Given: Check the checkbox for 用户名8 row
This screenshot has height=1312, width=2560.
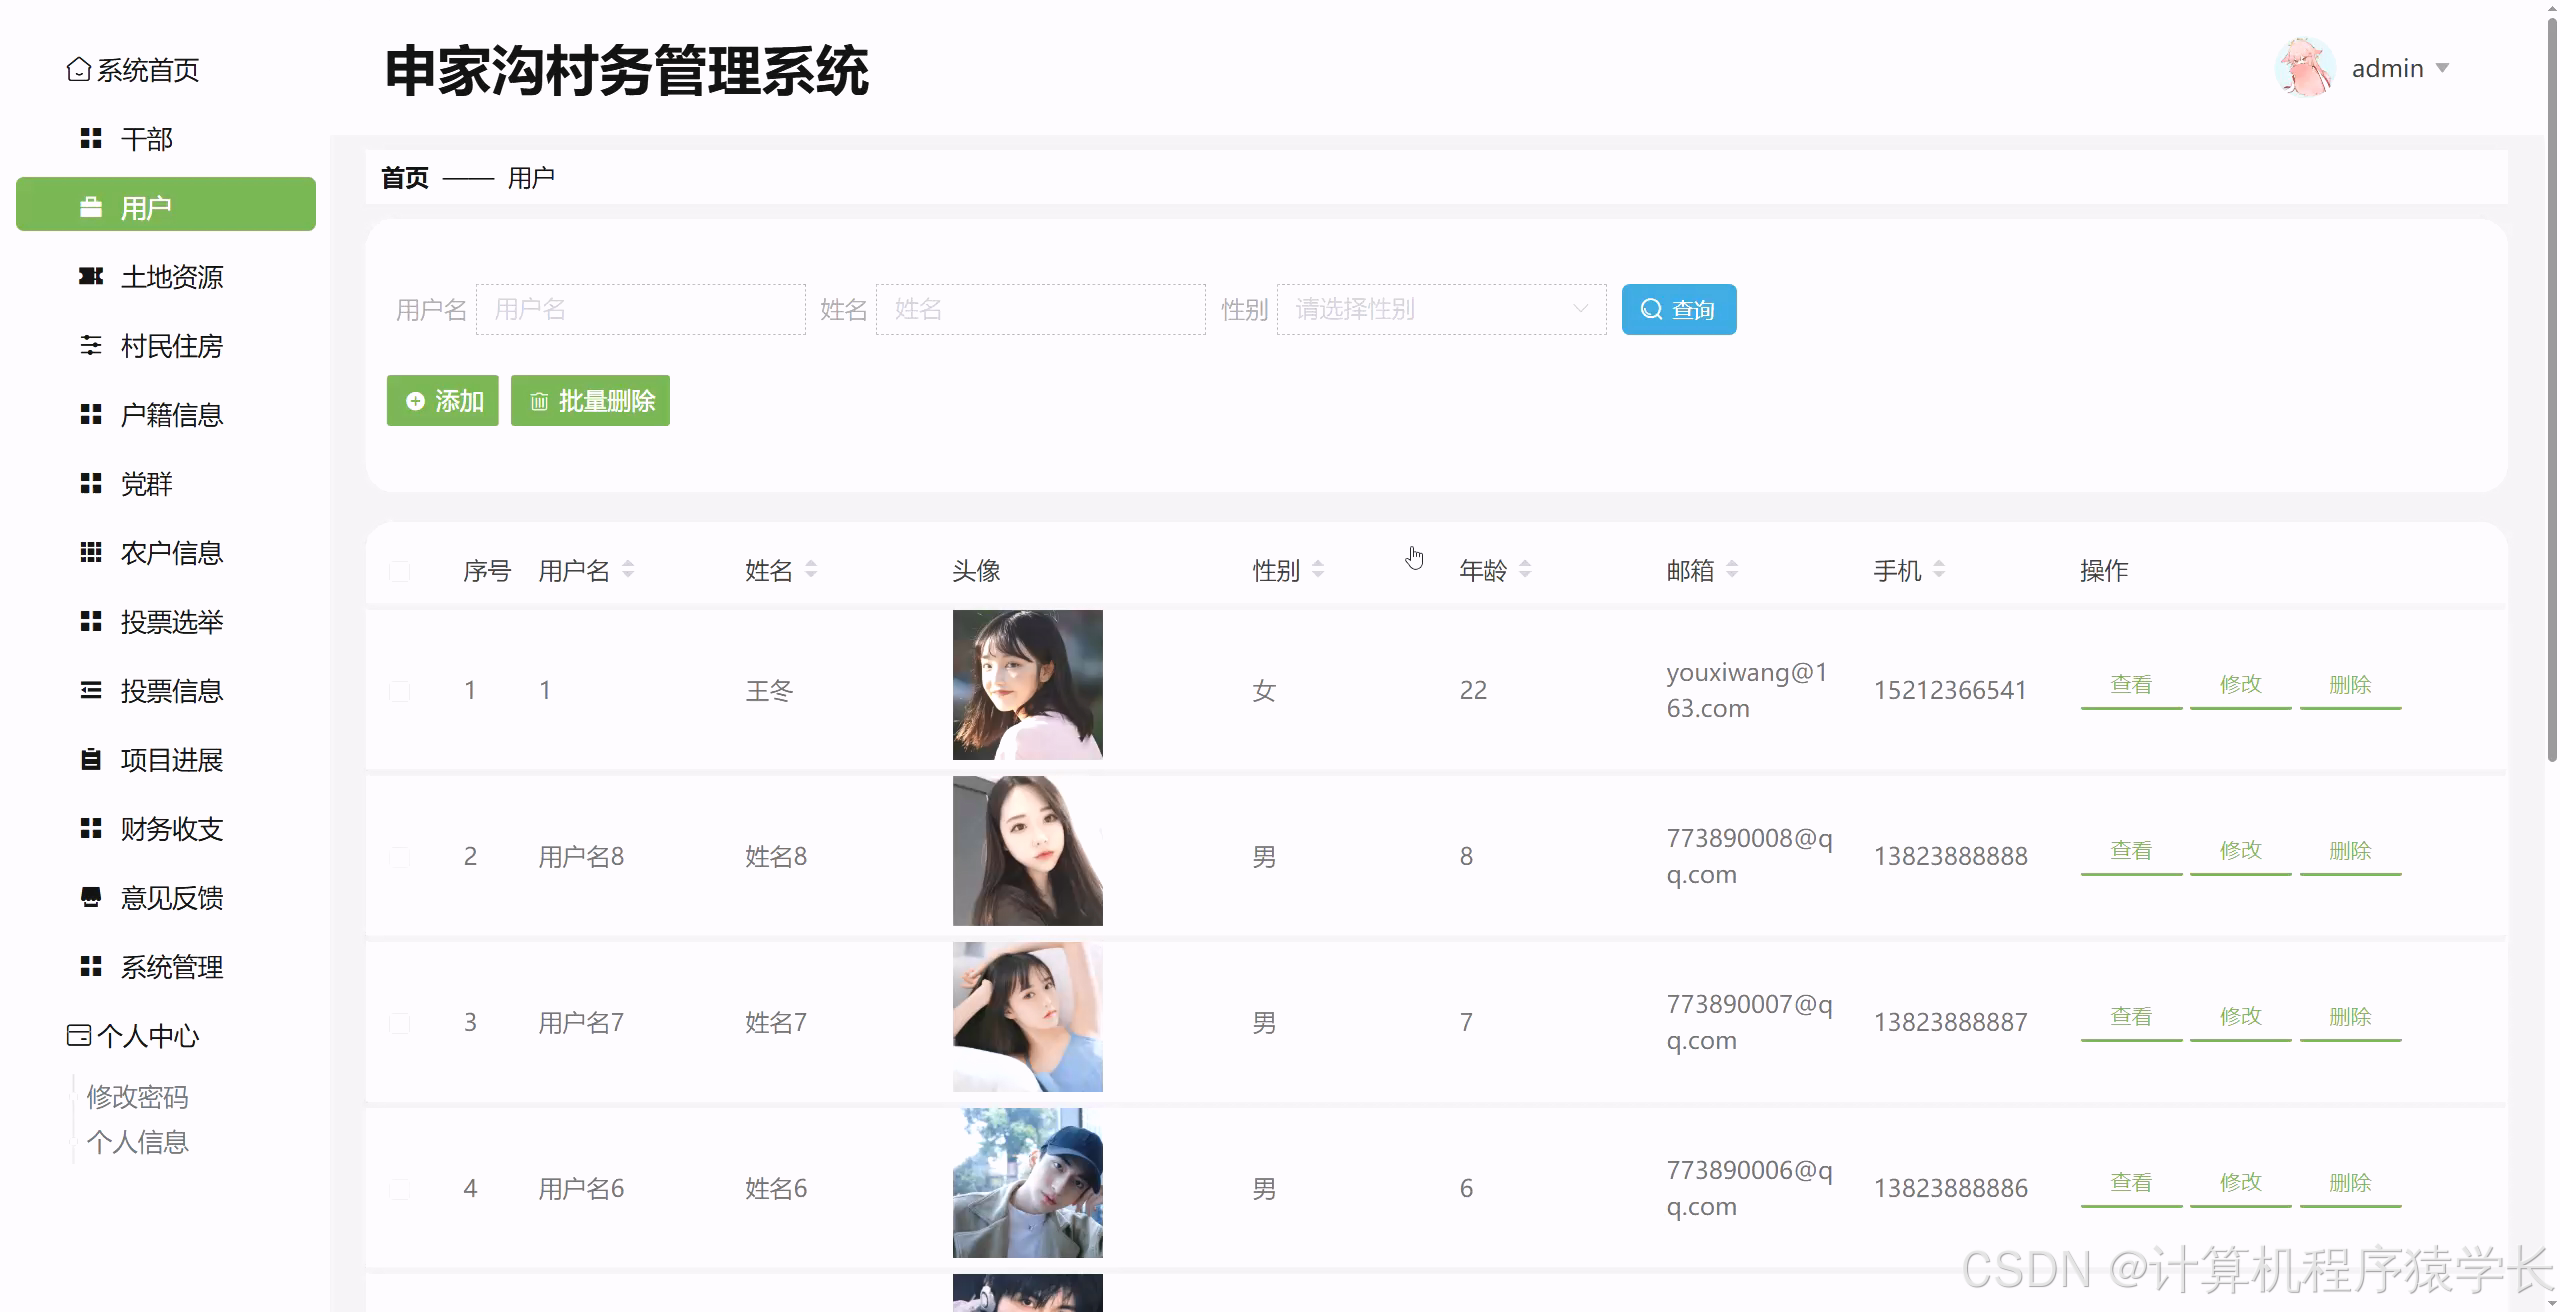Looking at the screenshot, I should tap(400, 855).
